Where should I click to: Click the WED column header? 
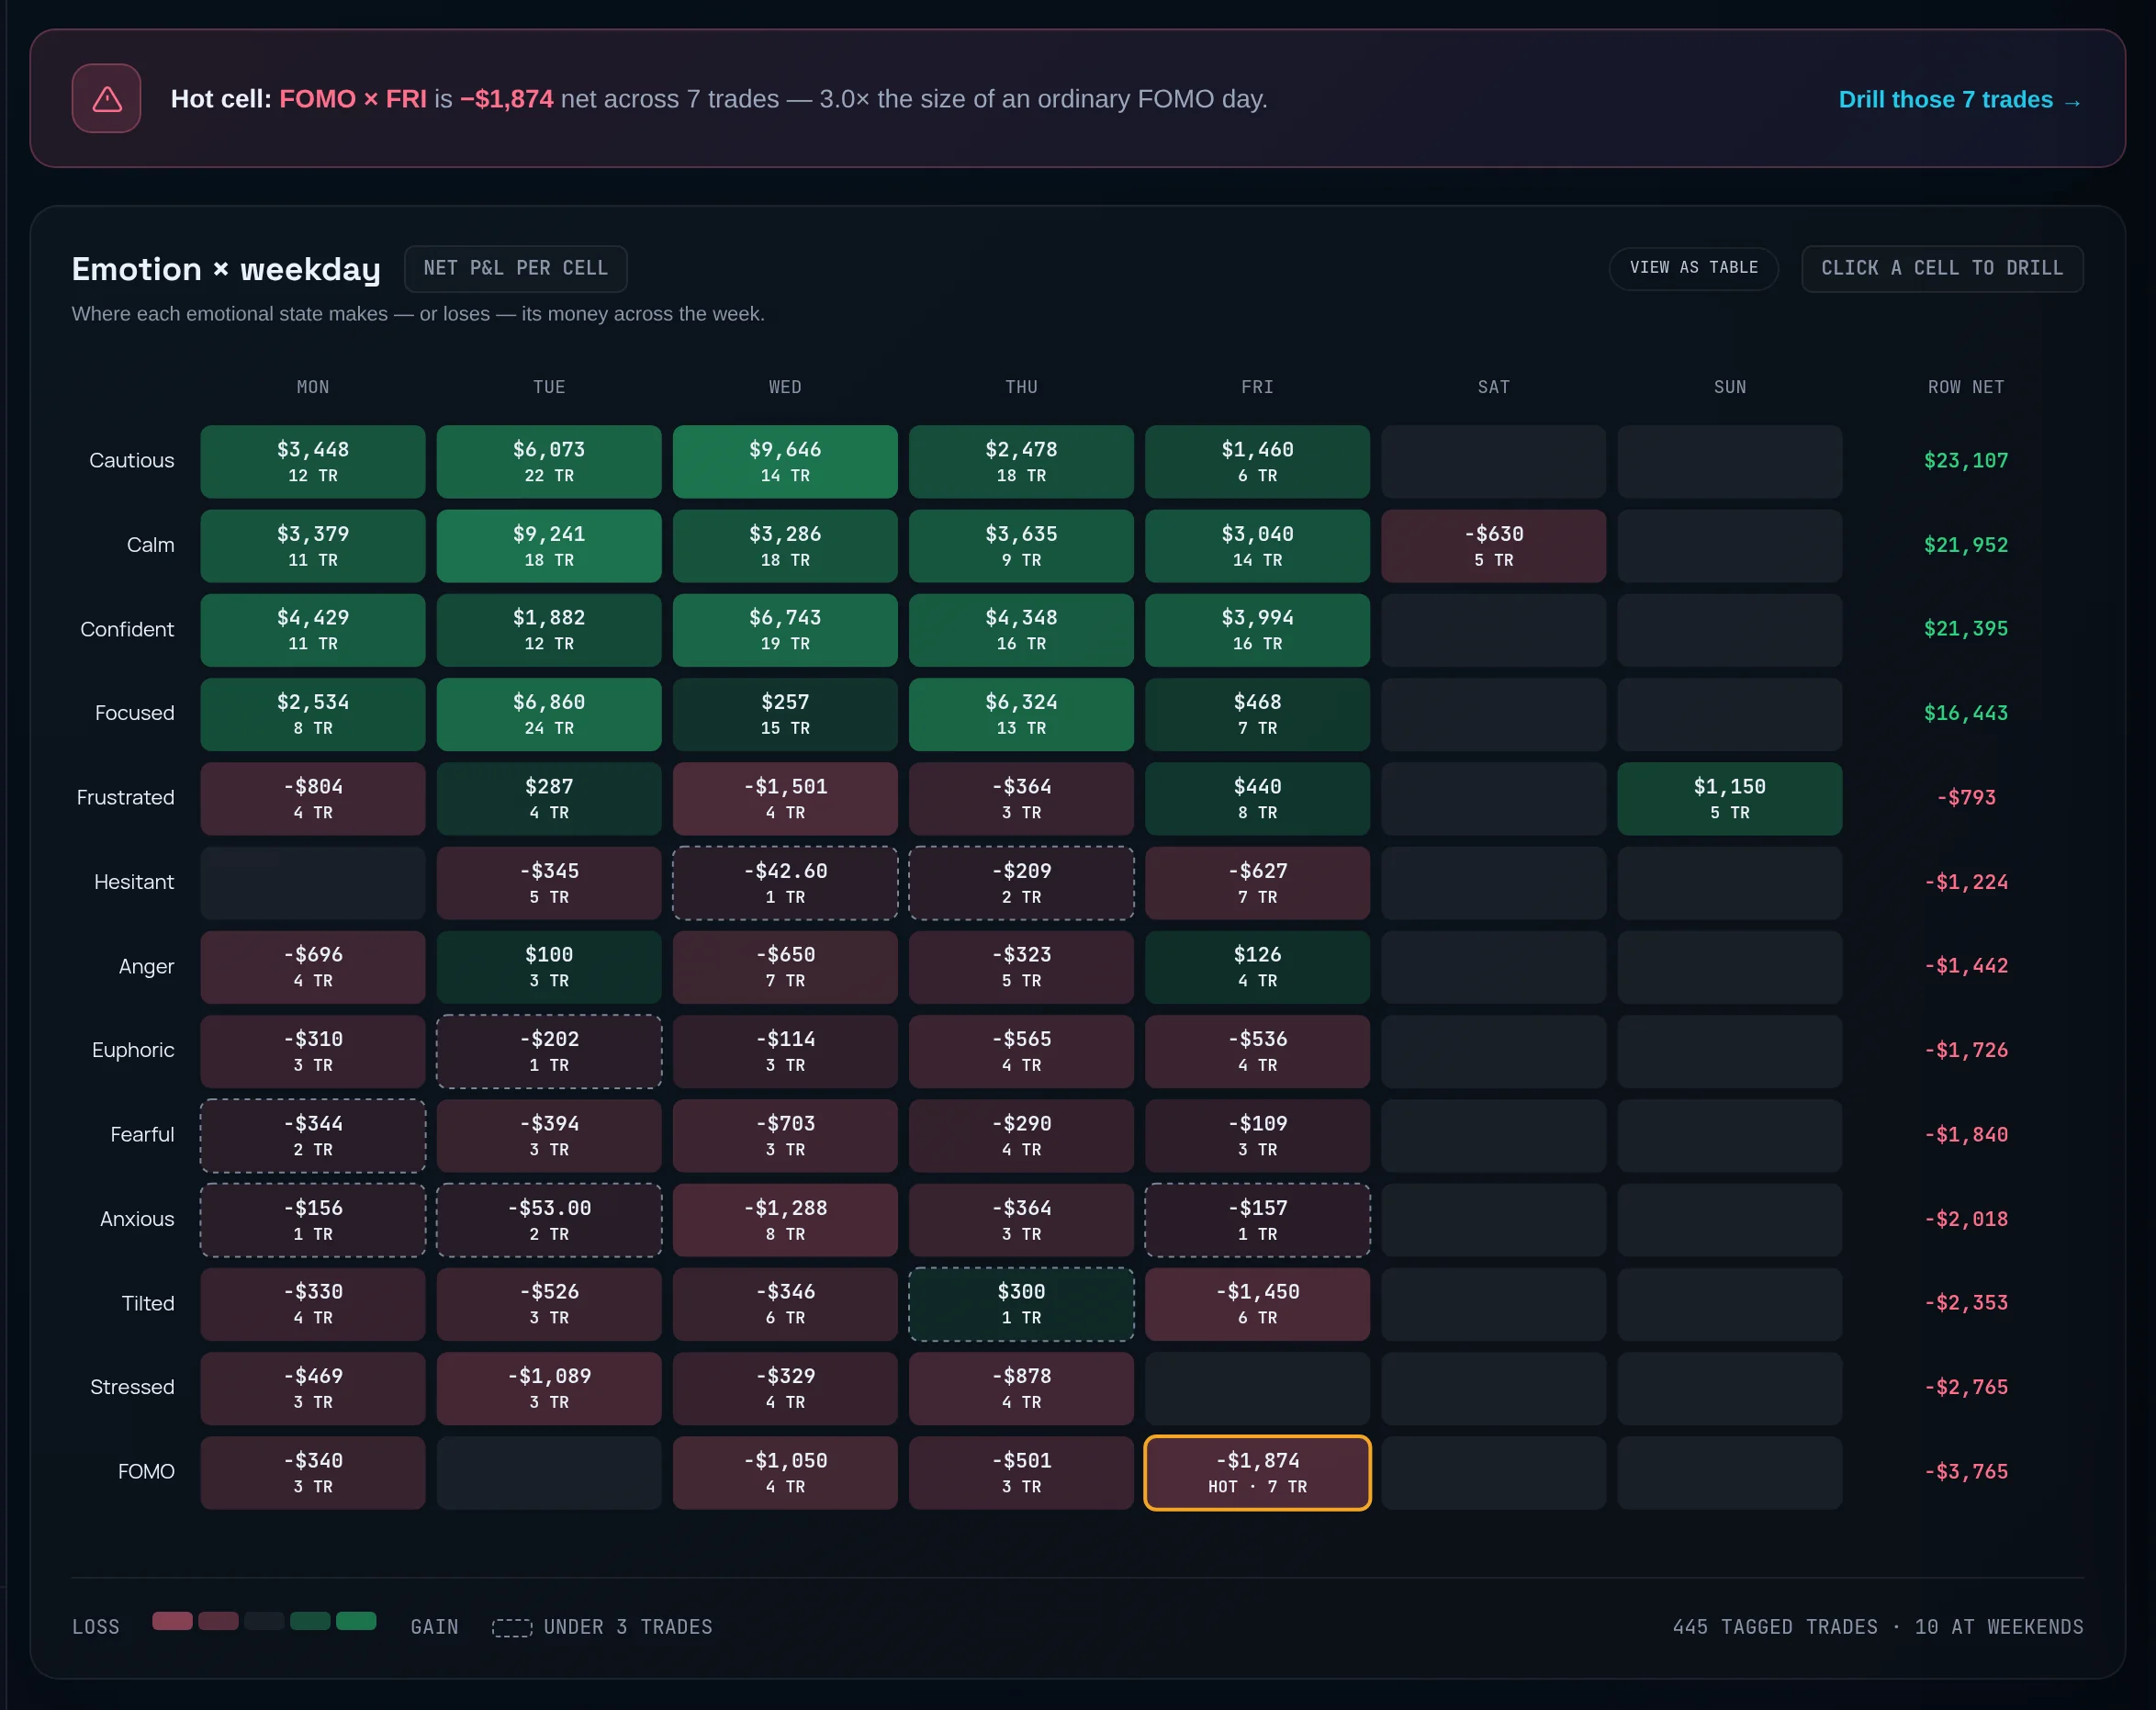click(x=785, y=387)
